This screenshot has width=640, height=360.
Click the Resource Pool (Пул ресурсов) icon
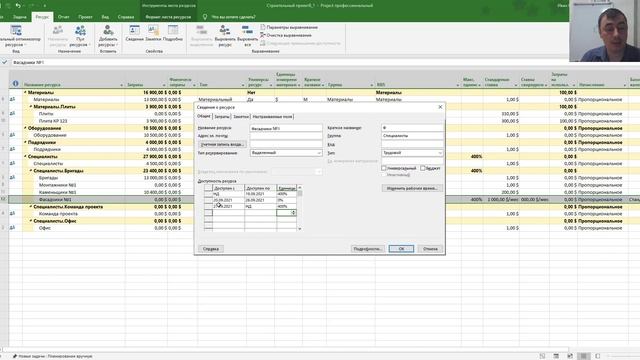(x=80, y=31)
